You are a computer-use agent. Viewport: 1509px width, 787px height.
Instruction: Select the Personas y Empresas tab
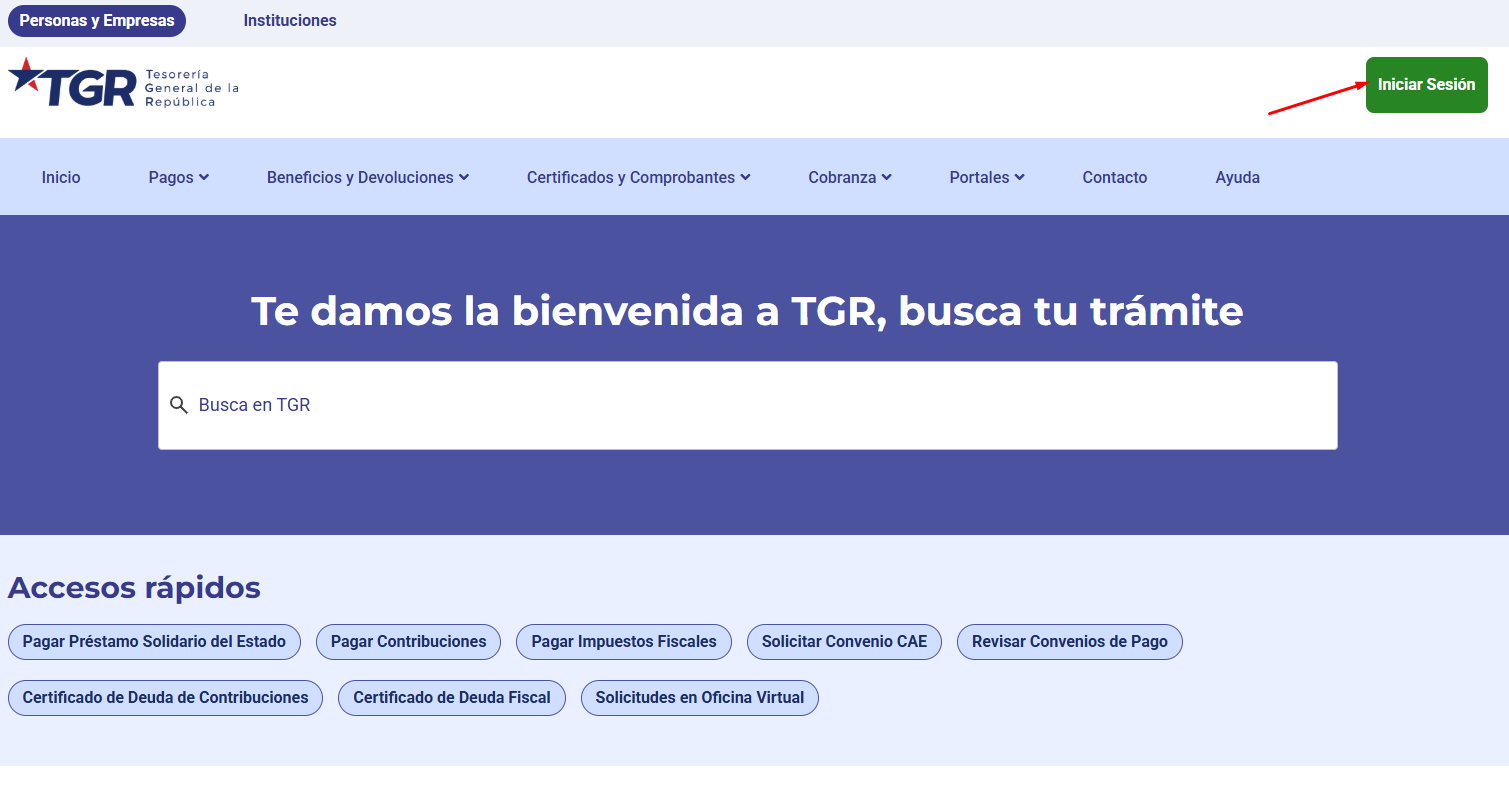pos(97,20)
